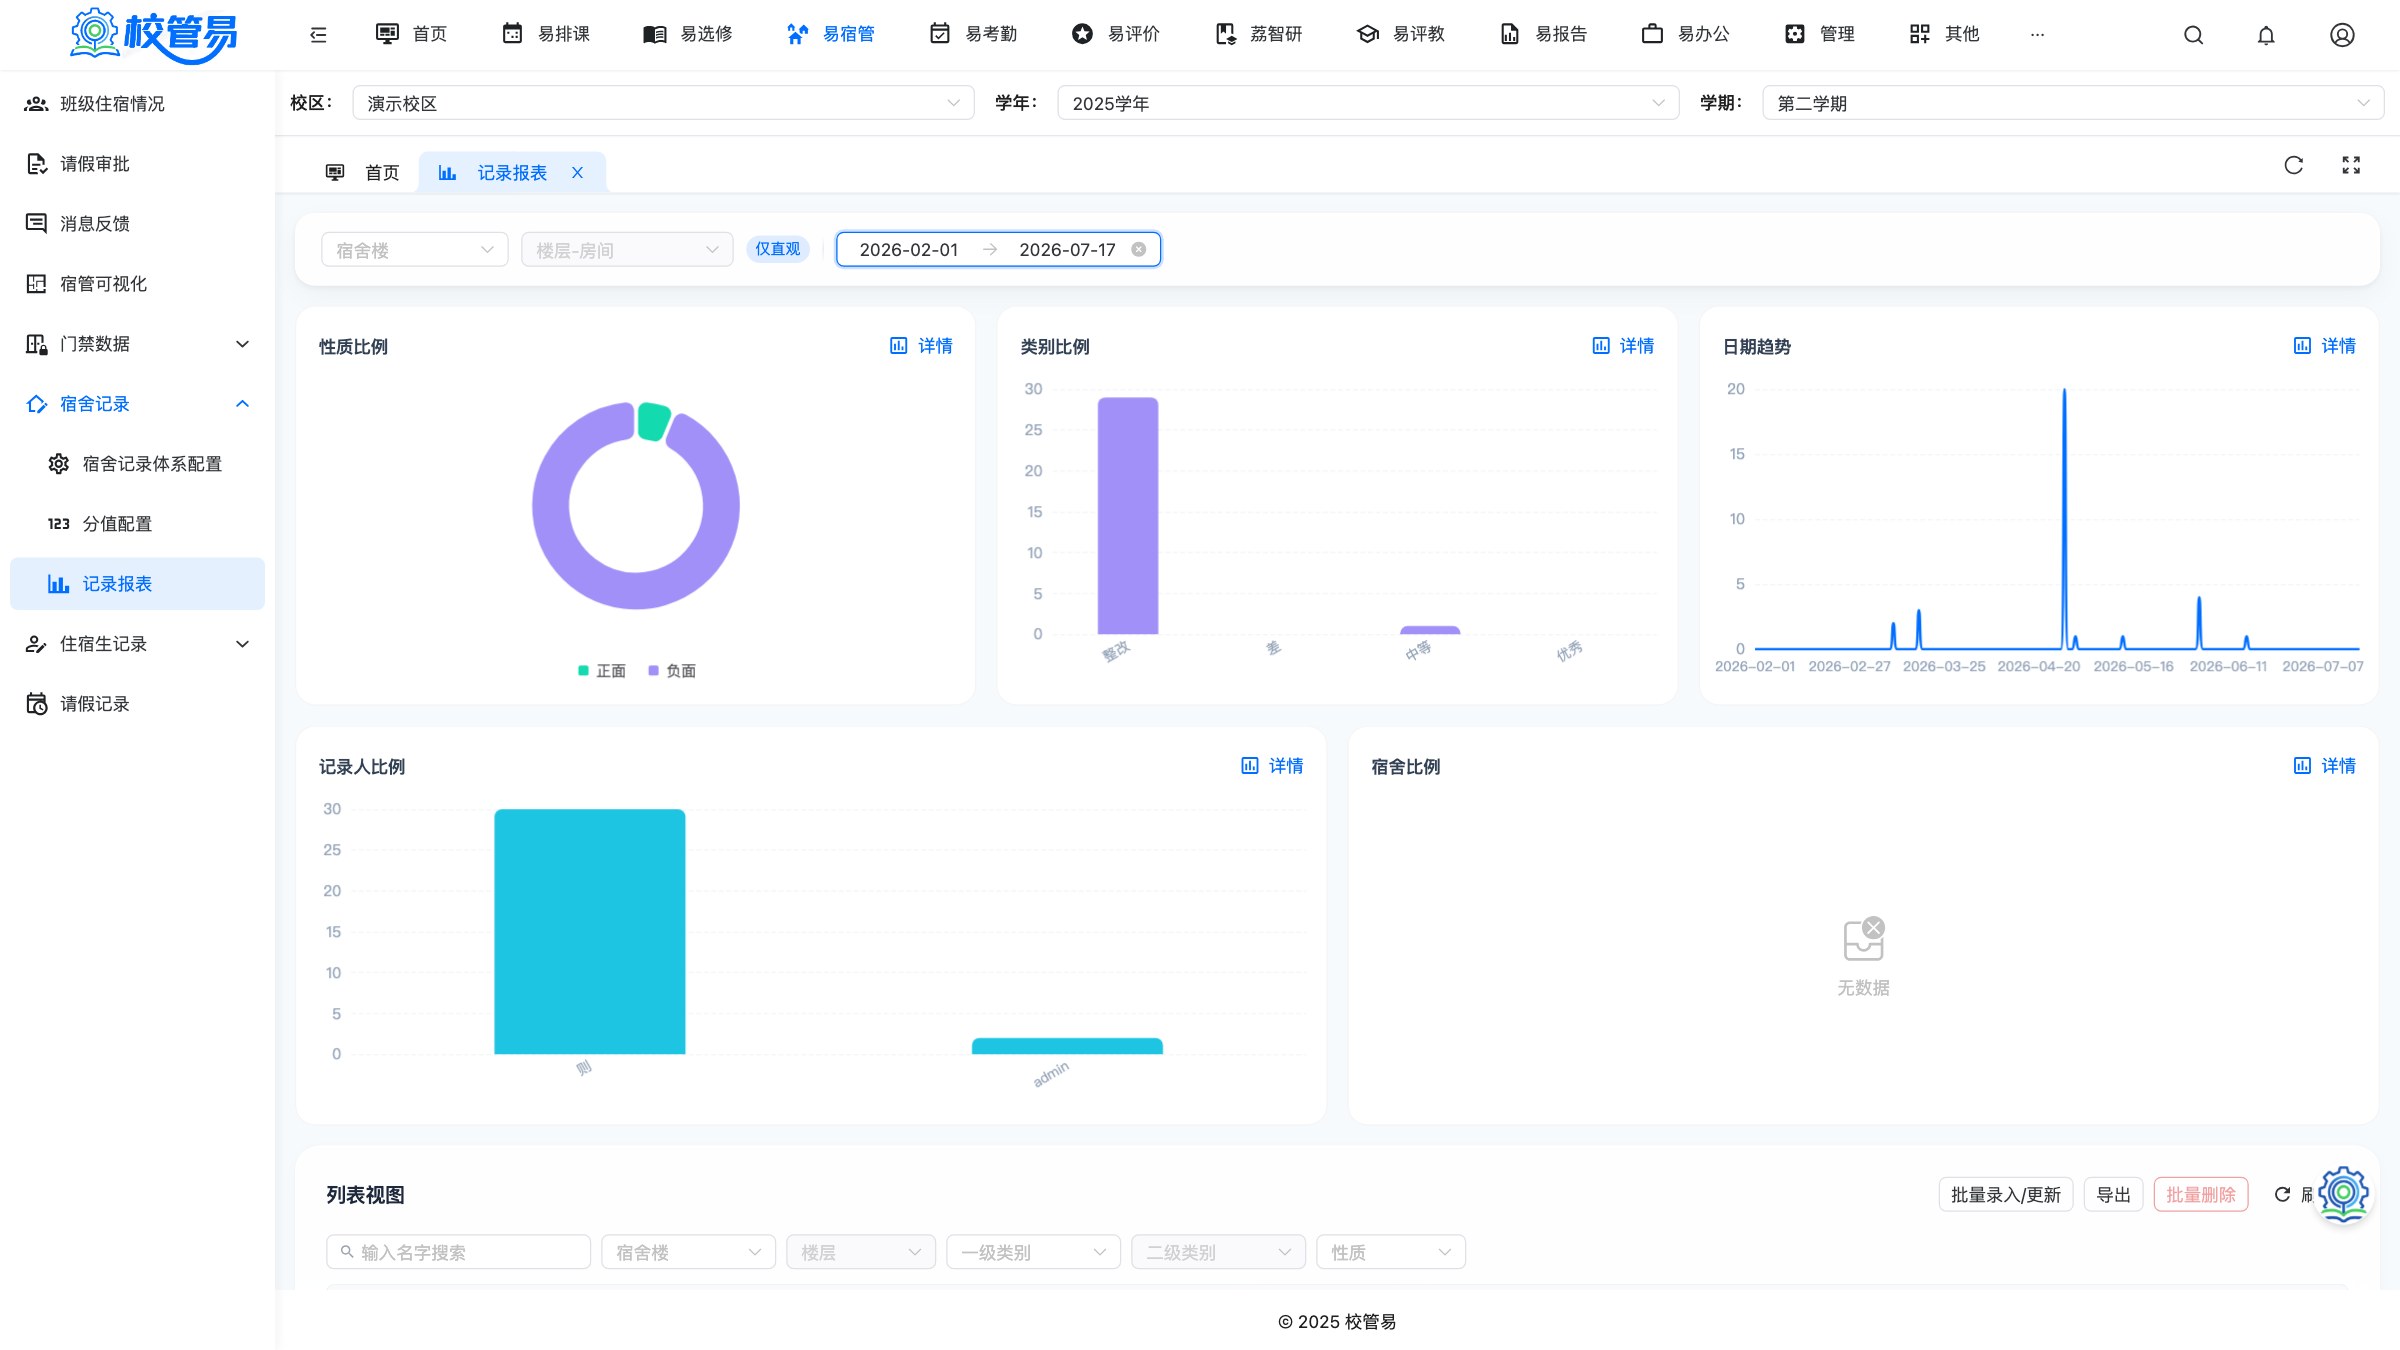Open 详情 for 类别比例 chart
Viewport: 2400px width, 1350px height.
tap(1623, 346)
